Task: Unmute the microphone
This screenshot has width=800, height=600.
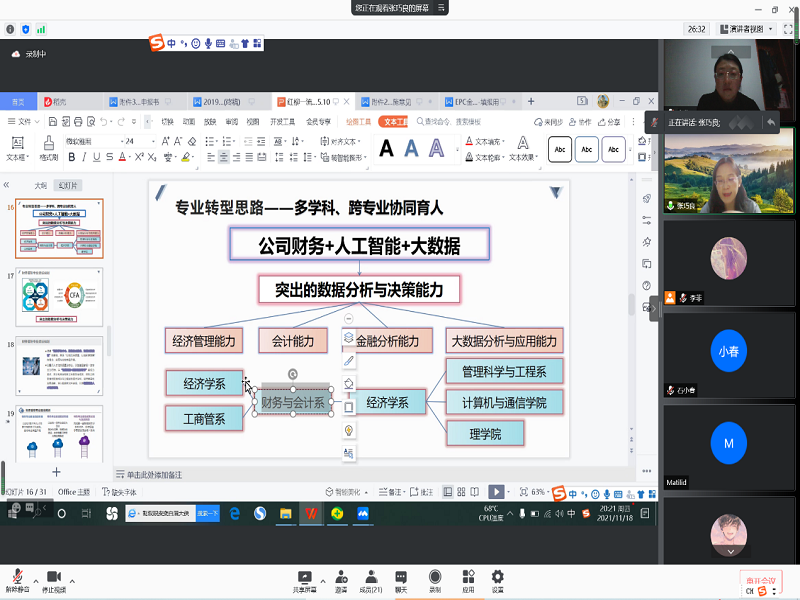Action: tap(17, 578)
